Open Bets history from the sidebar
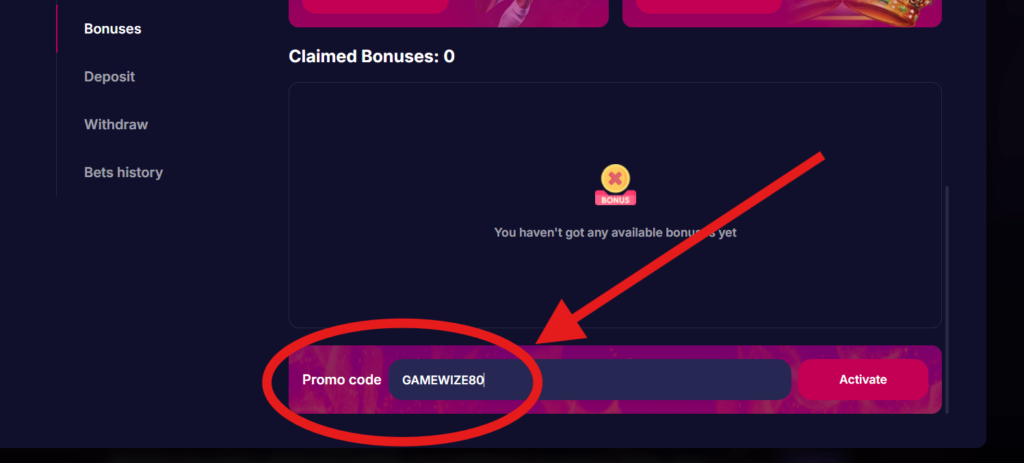 click(123, 173)
